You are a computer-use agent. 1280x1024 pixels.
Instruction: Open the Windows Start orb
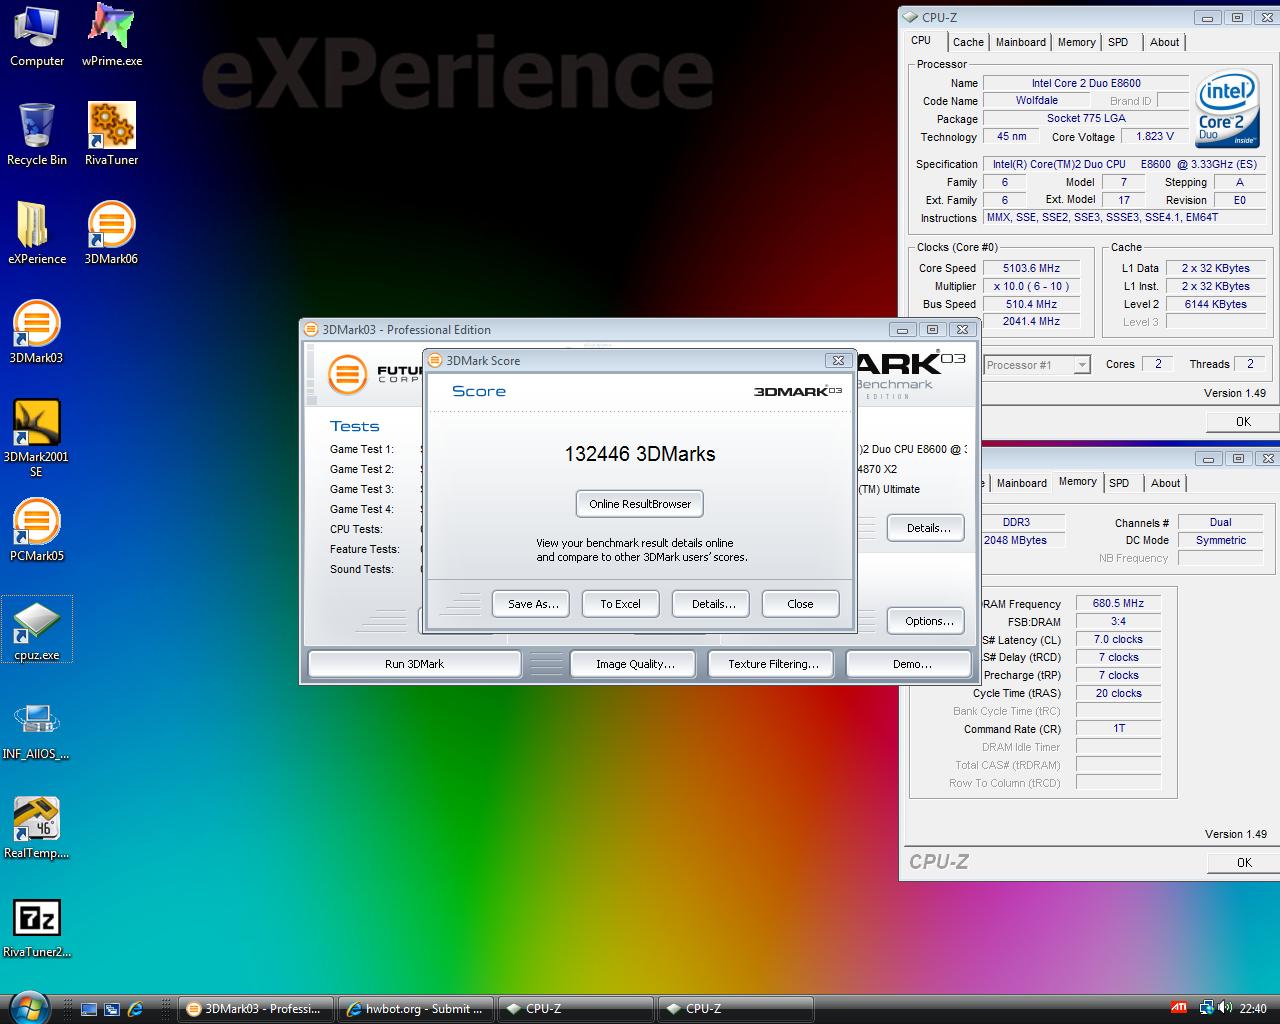pos(29,1007)
